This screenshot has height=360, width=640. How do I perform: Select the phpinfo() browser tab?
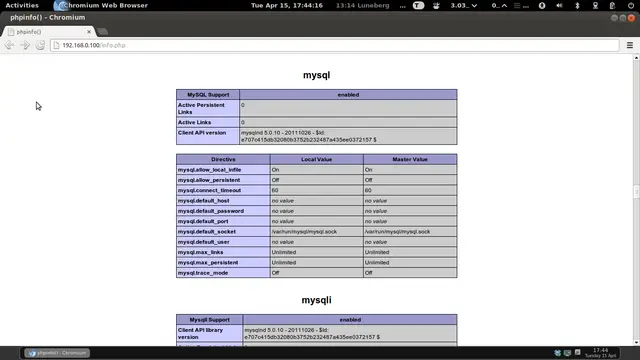(x=48, y=31)
